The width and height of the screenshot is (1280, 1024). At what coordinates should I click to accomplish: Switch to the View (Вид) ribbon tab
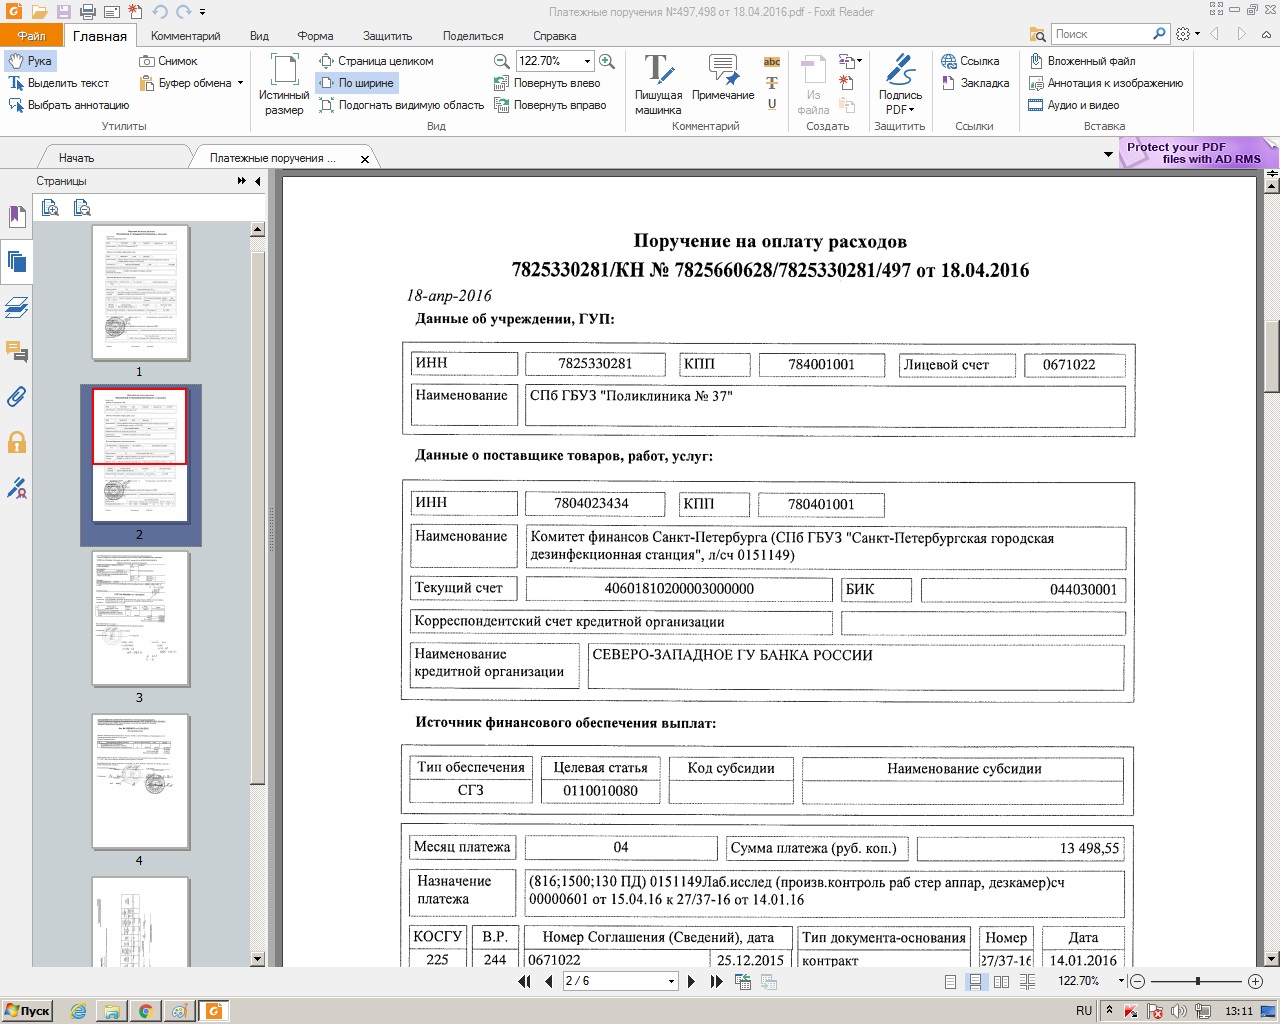tap(259, 36)
